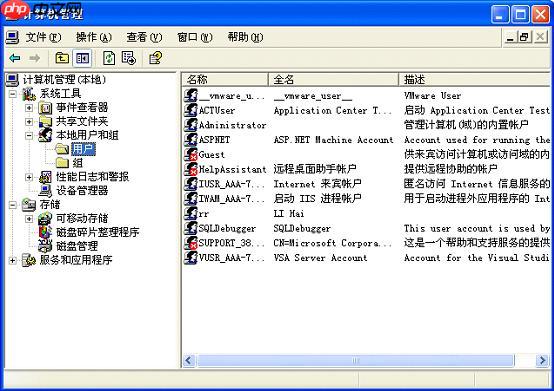This screenshot has width=554, height=391.
Task: Click the IUSR_AAA-7... account icon
Action: pyautogui.click(x=191, y=184)
